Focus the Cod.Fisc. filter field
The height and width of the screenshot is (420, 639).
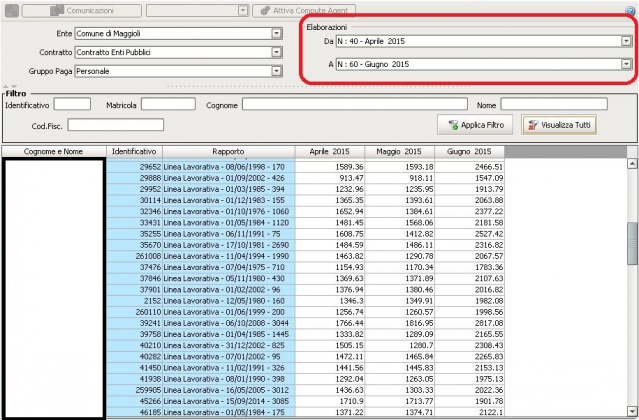(116, 125)
